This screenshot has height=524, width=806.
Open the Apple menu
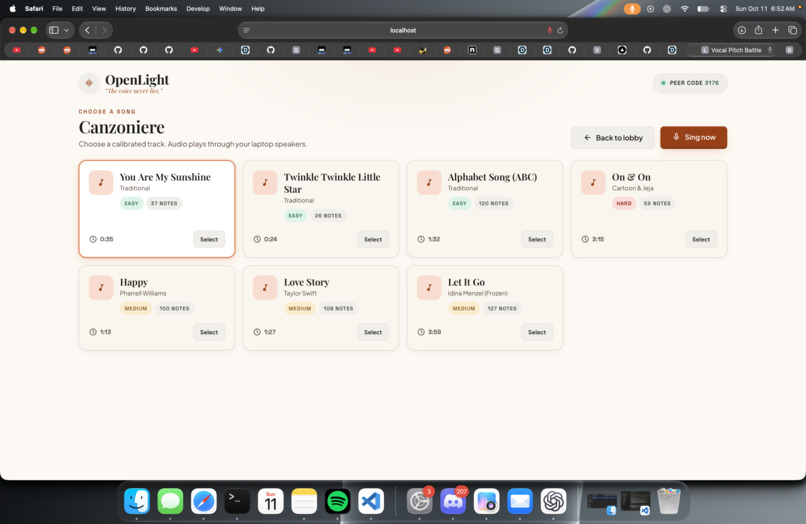tap(12, 9)
